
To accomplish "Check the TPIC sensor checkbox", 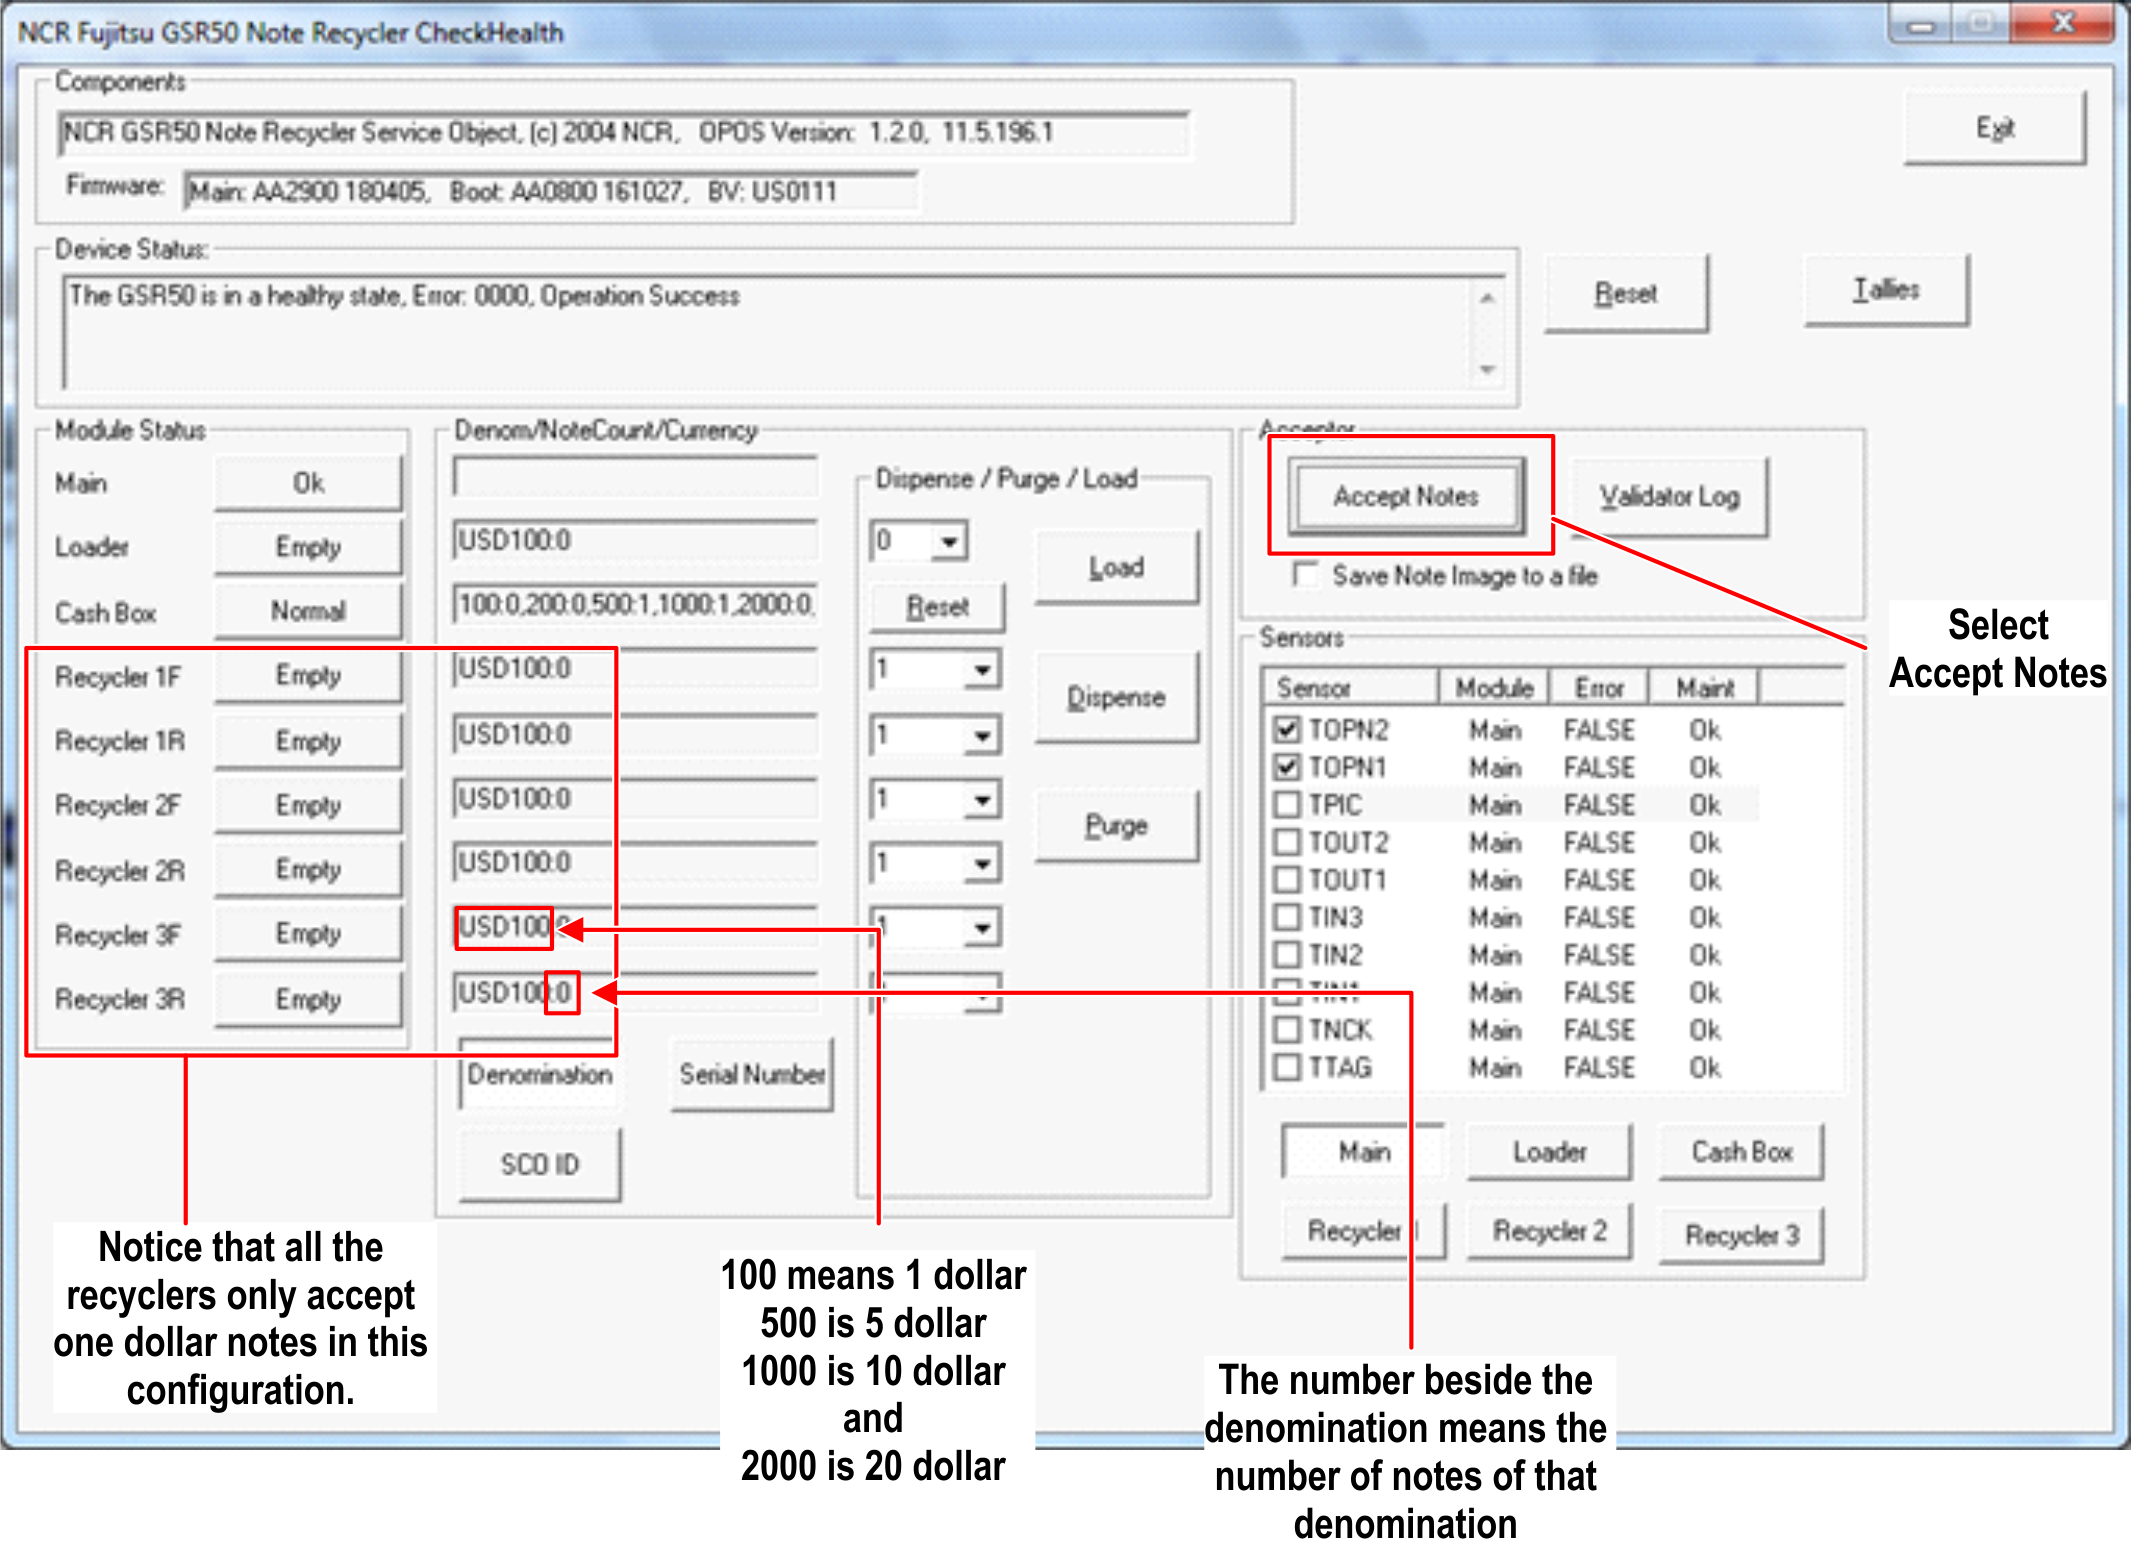I will (1287, 804).
